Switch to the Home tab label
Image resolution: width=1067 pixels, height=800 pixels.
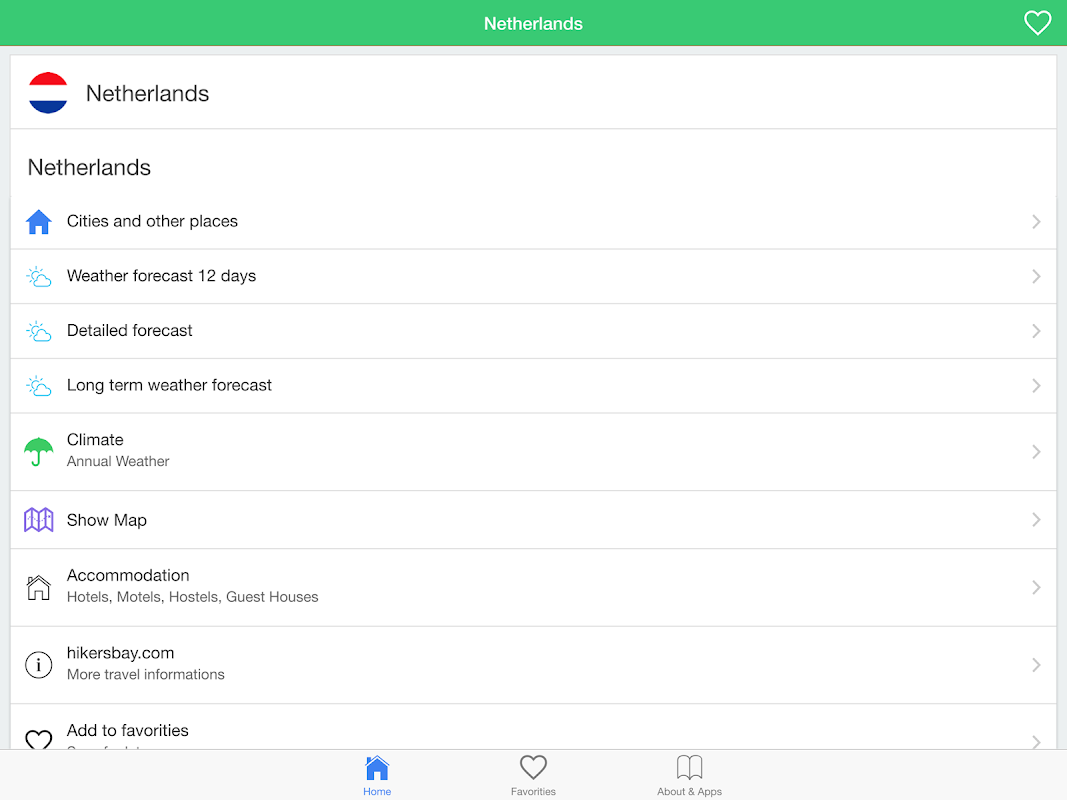[377, 792]
